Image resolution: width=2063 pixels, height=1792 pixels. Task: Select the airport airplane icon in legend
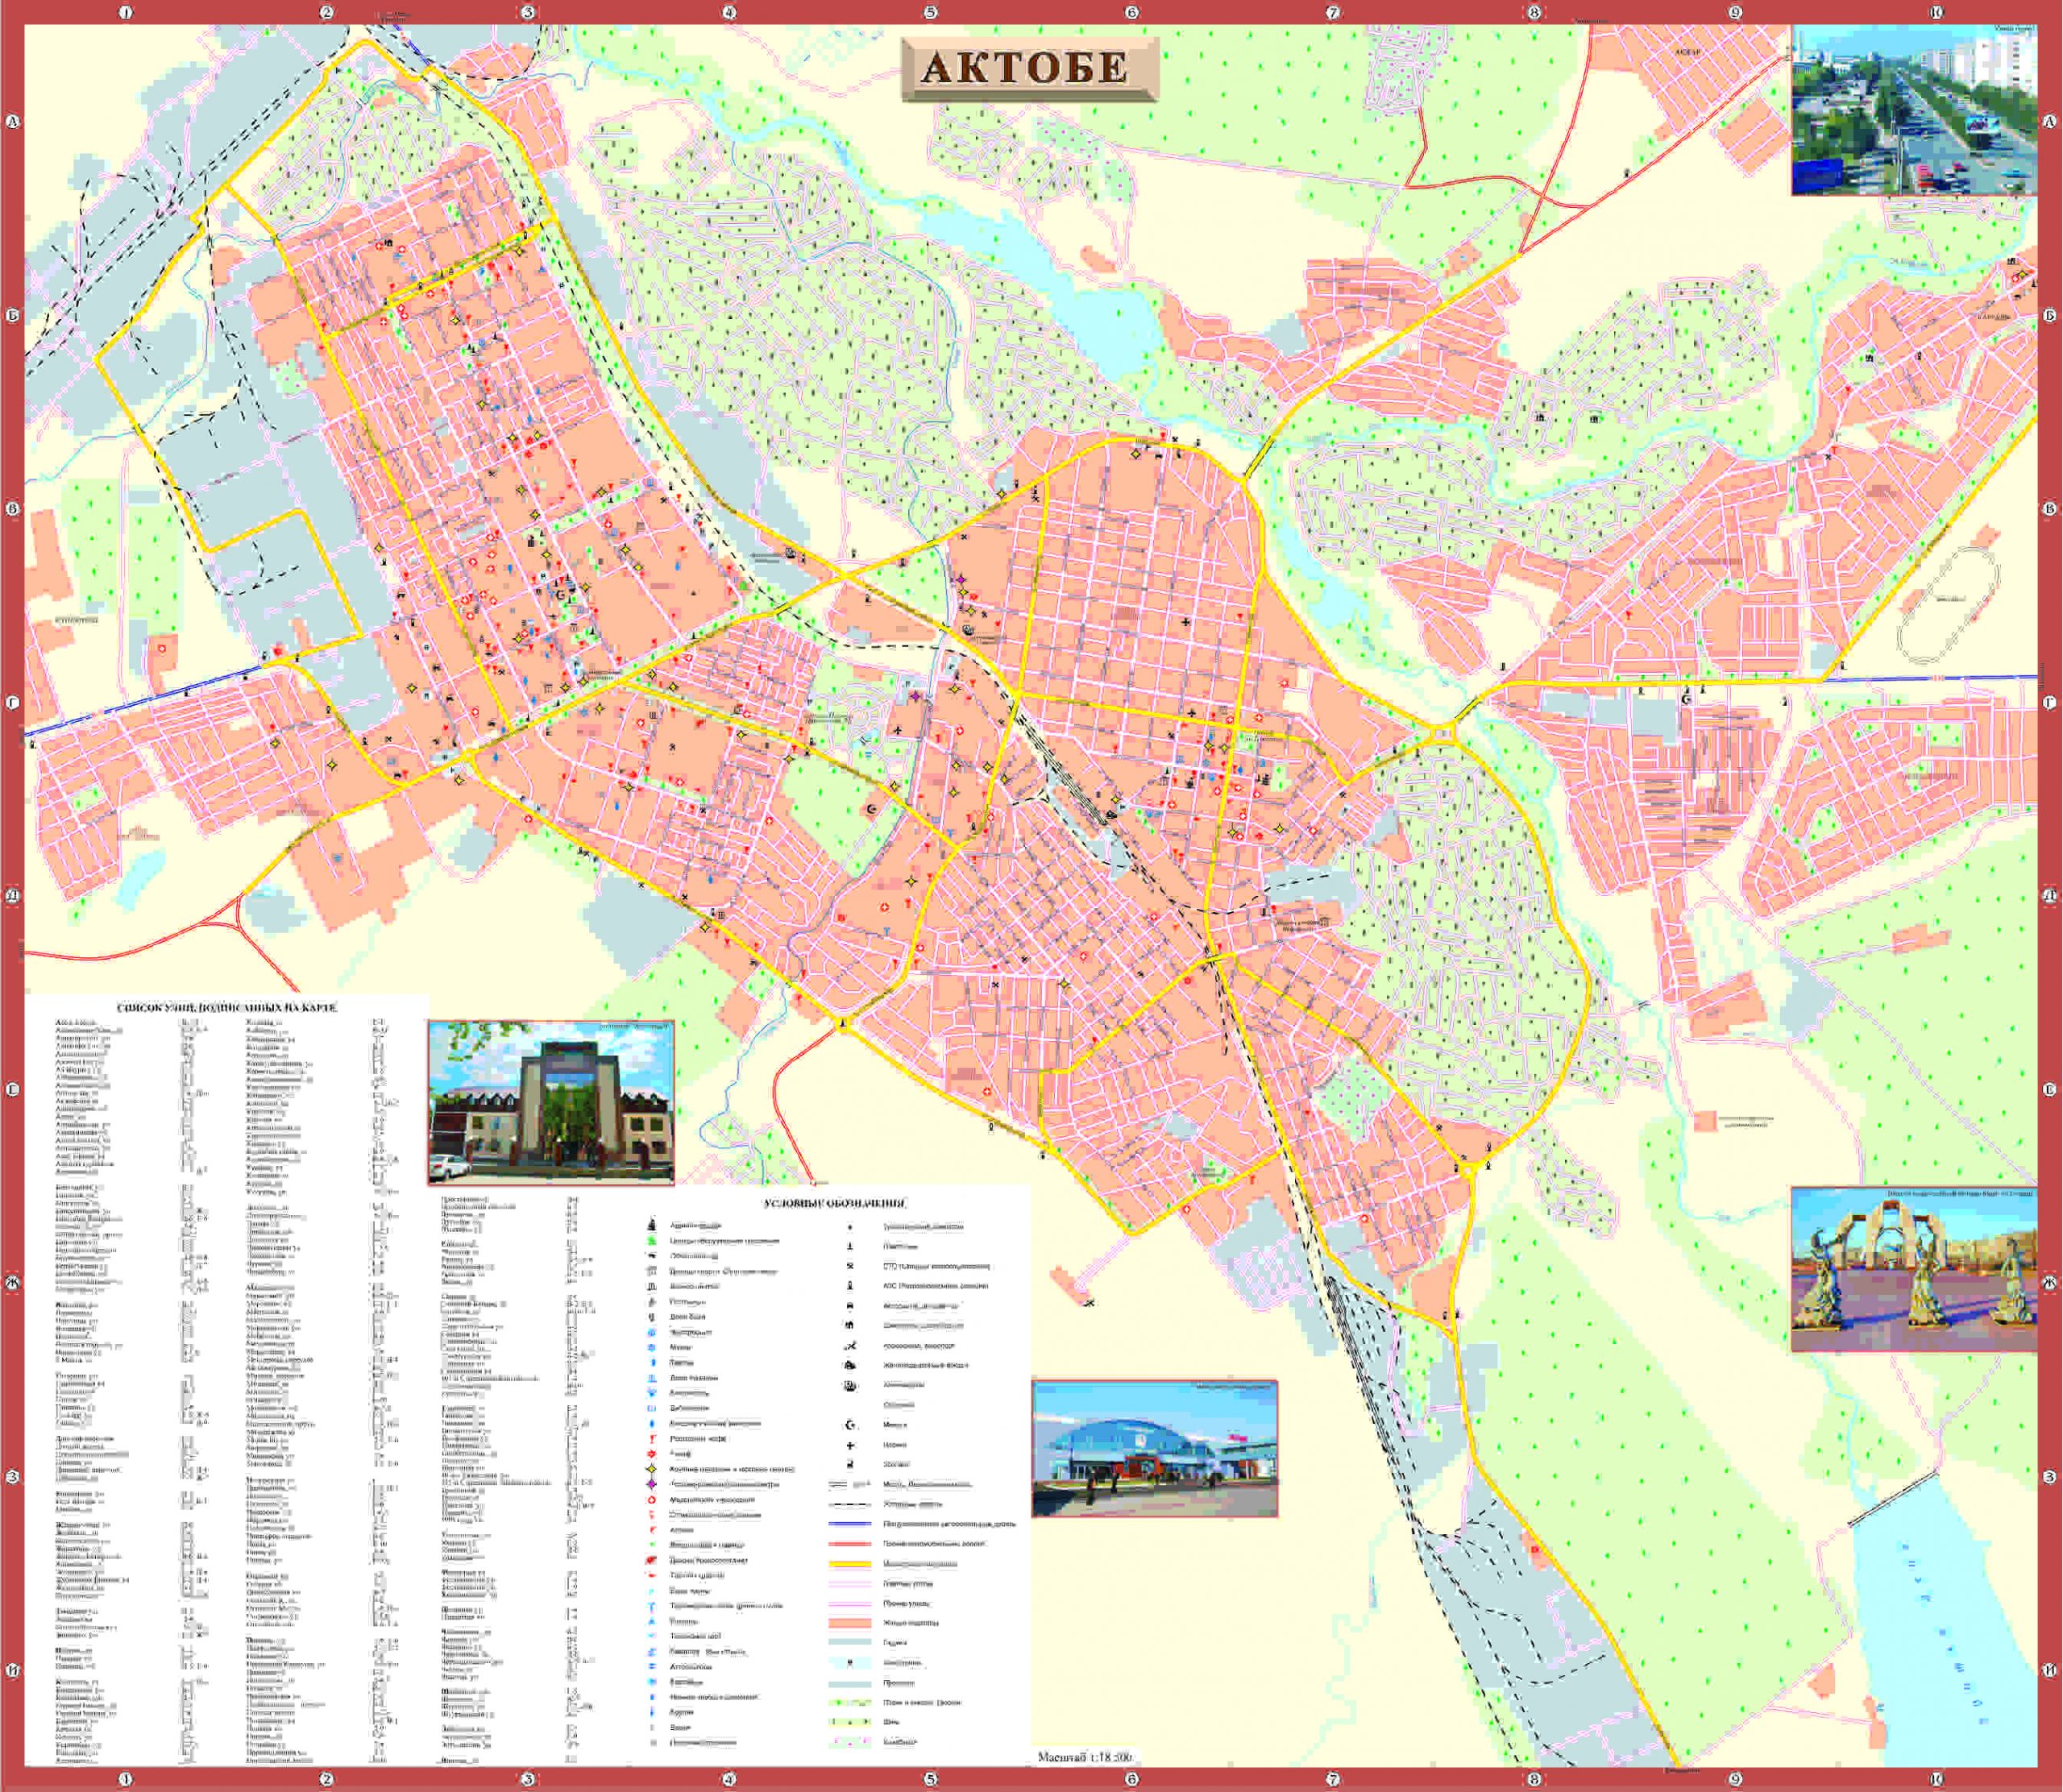tap(851, 1345)
